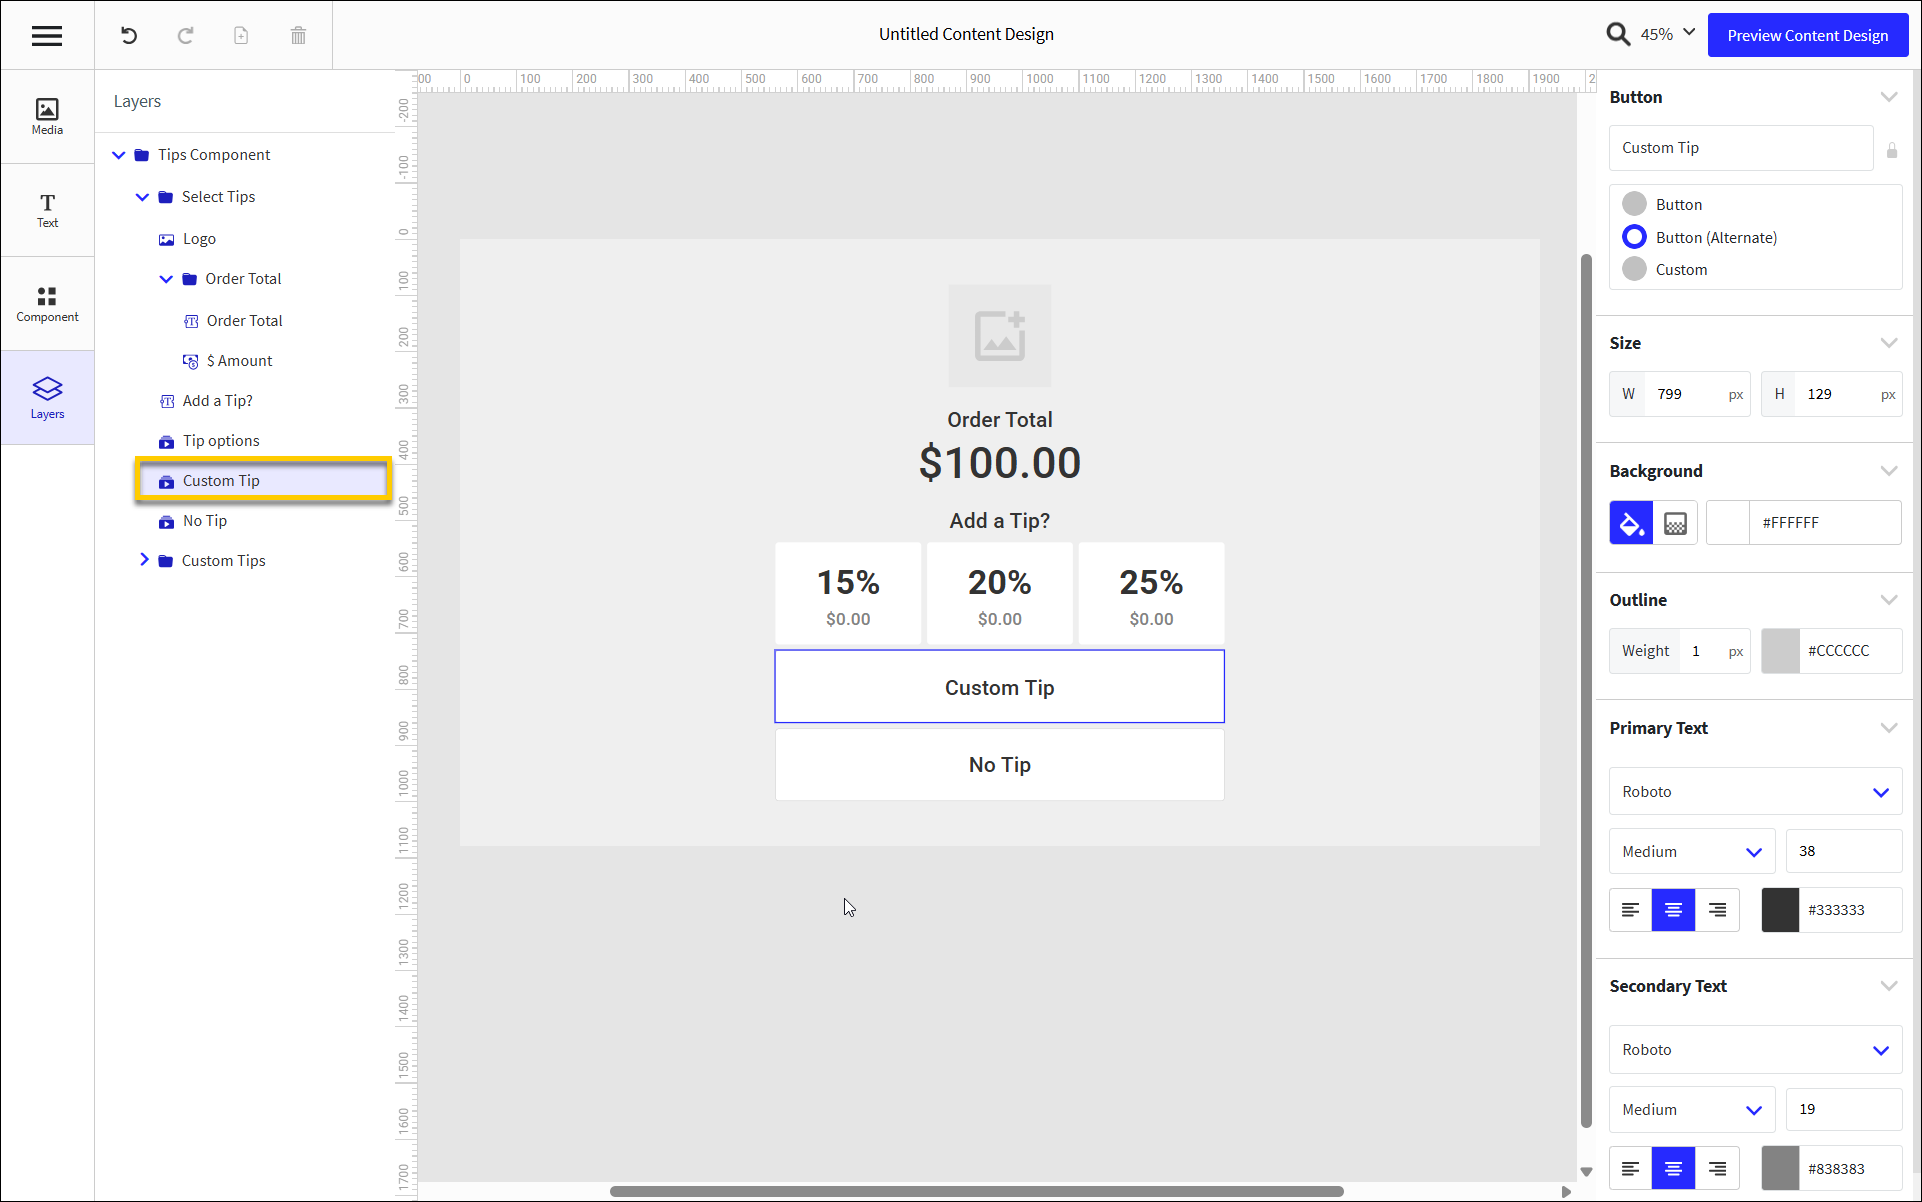Click the add page icon in toolbar

pyautogui.click(x=241, y=36)
